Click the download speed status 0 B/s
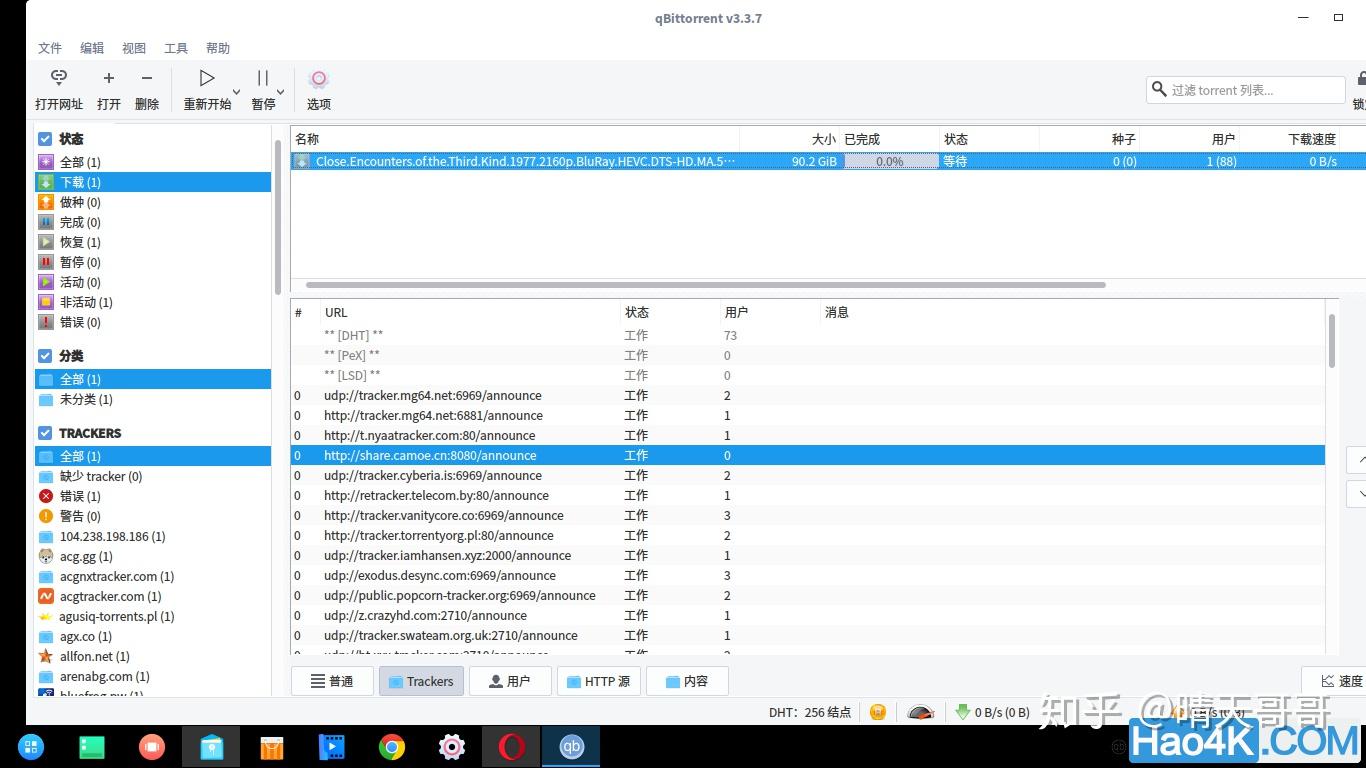 coord(992,712)
